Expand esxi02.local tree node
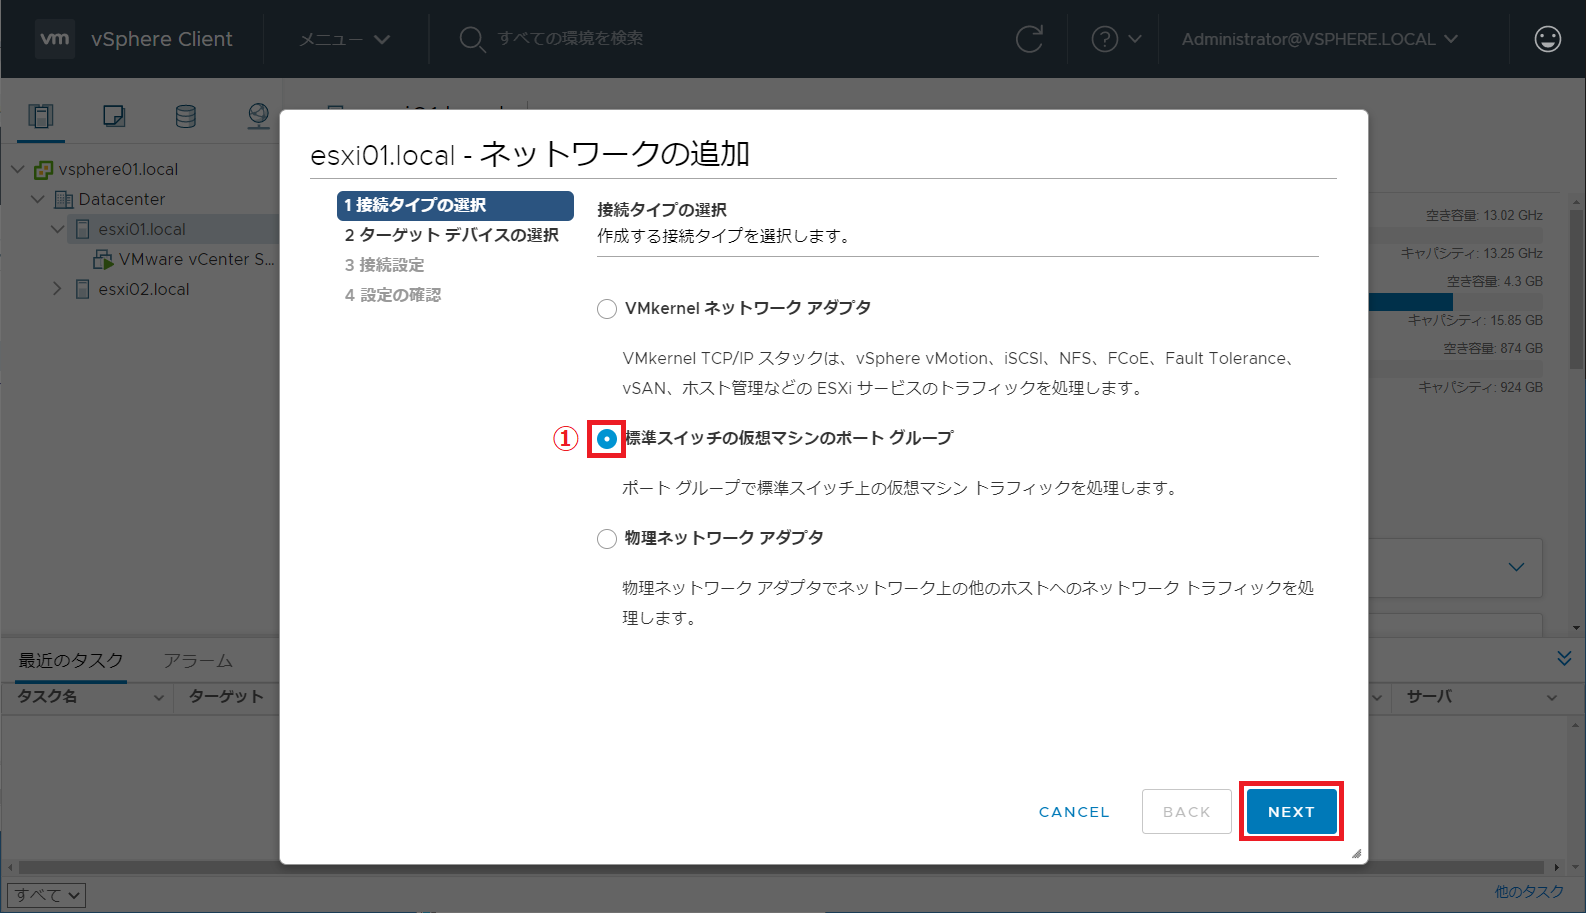Screen dimensions: 1586x913 coord(57,289)
